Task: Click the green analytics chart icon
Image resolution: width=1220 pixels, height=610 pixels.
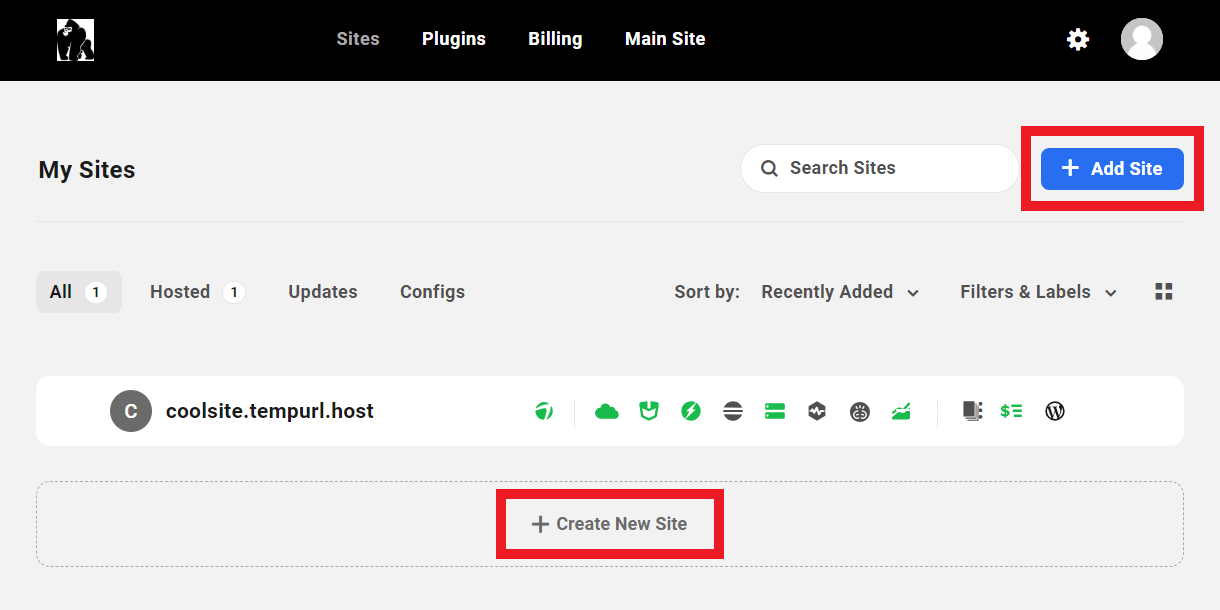Action: (x=901, y=411)
